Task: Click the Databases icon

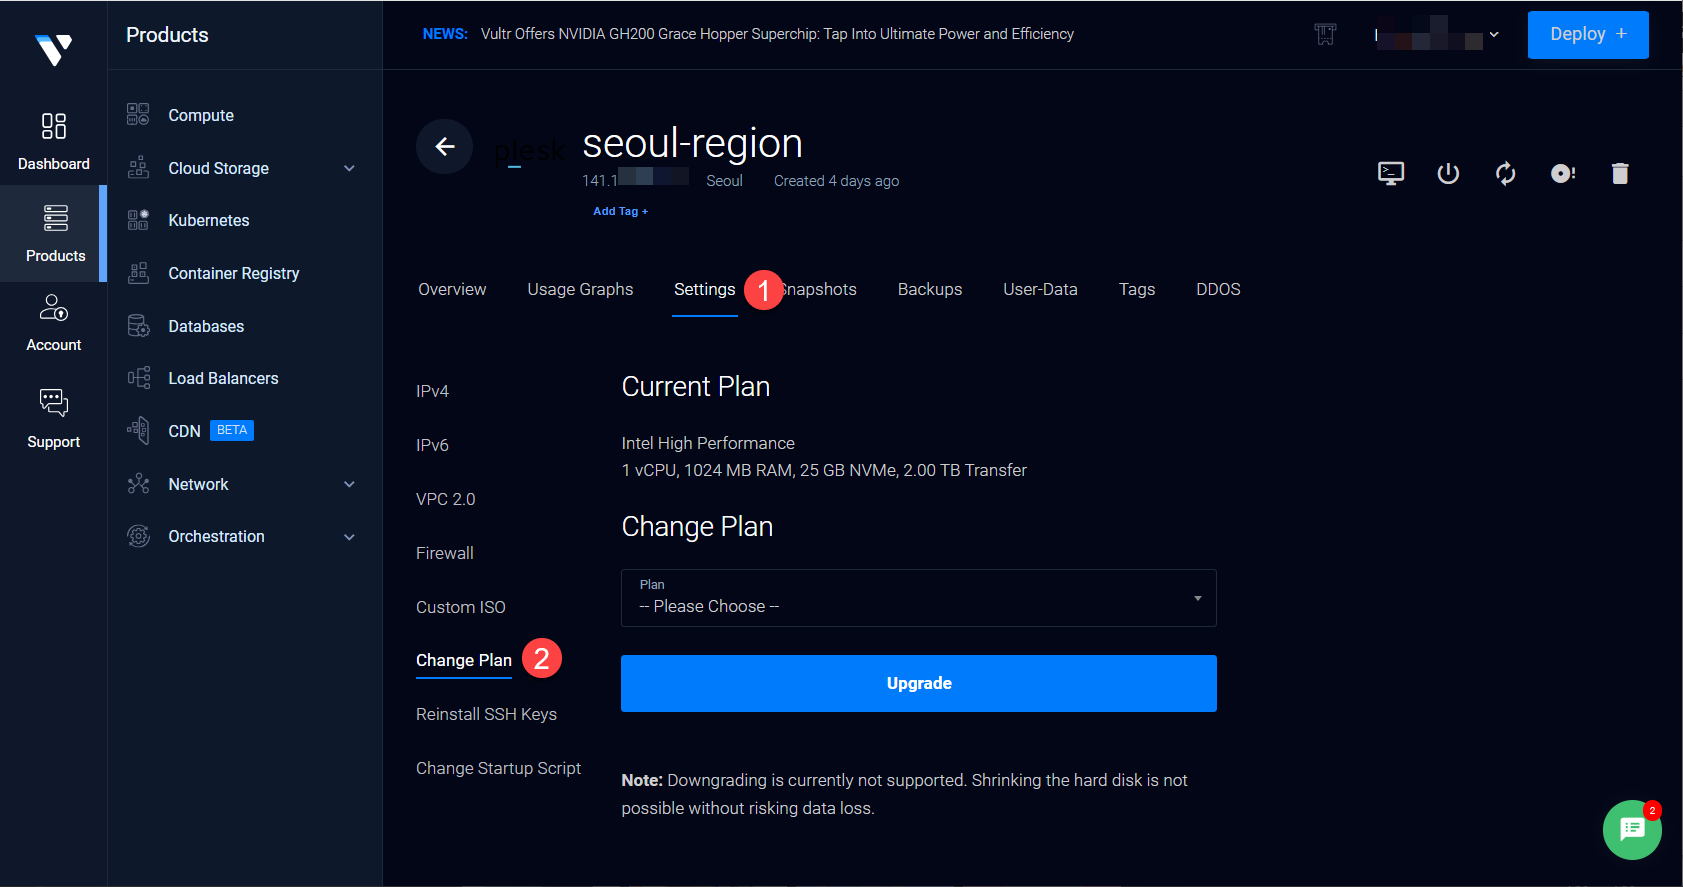Action: (x=138, y=326)
